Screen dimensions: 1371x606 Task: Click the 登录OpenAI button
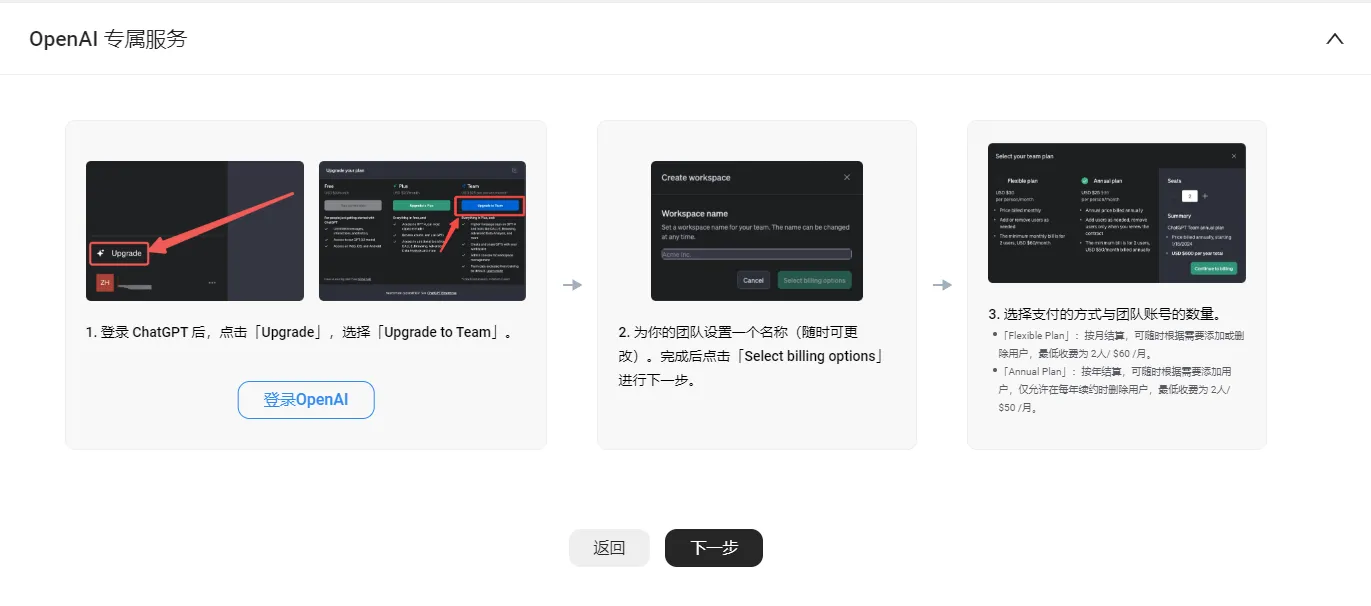(306, 399)
